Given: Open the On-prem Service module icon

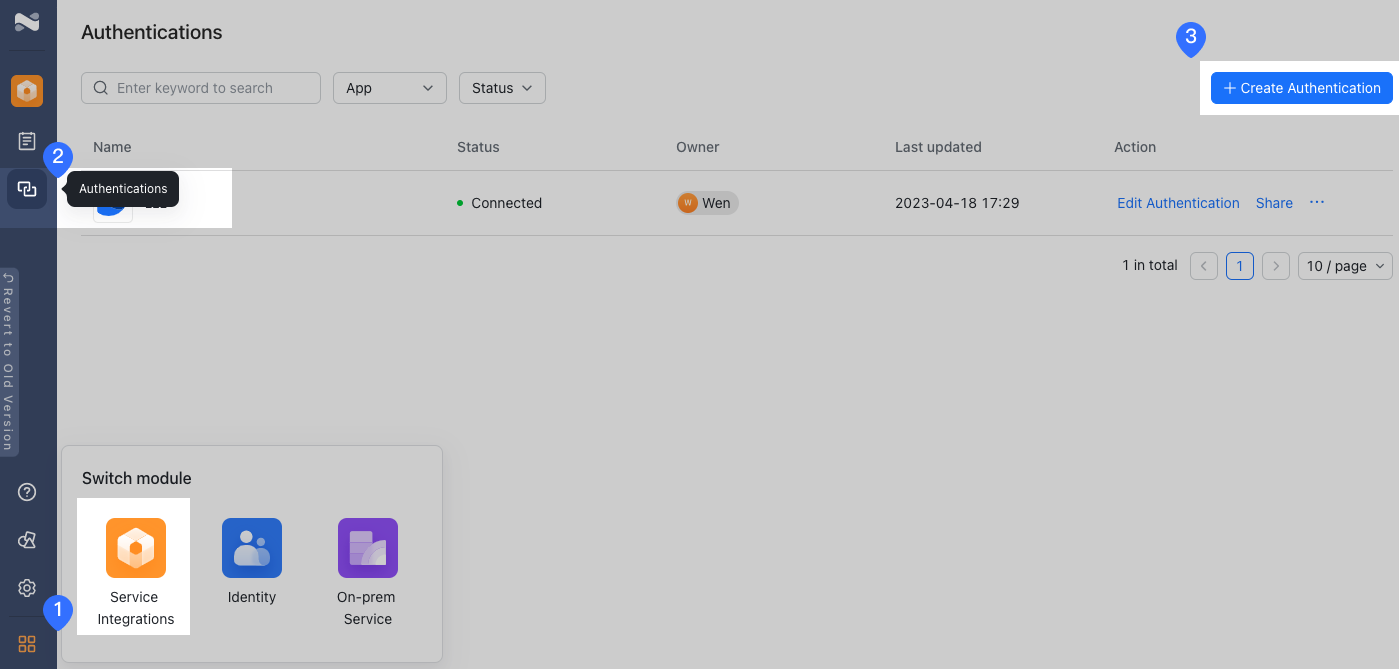Looking at the screenshot, I should click(x=367, y=547).
